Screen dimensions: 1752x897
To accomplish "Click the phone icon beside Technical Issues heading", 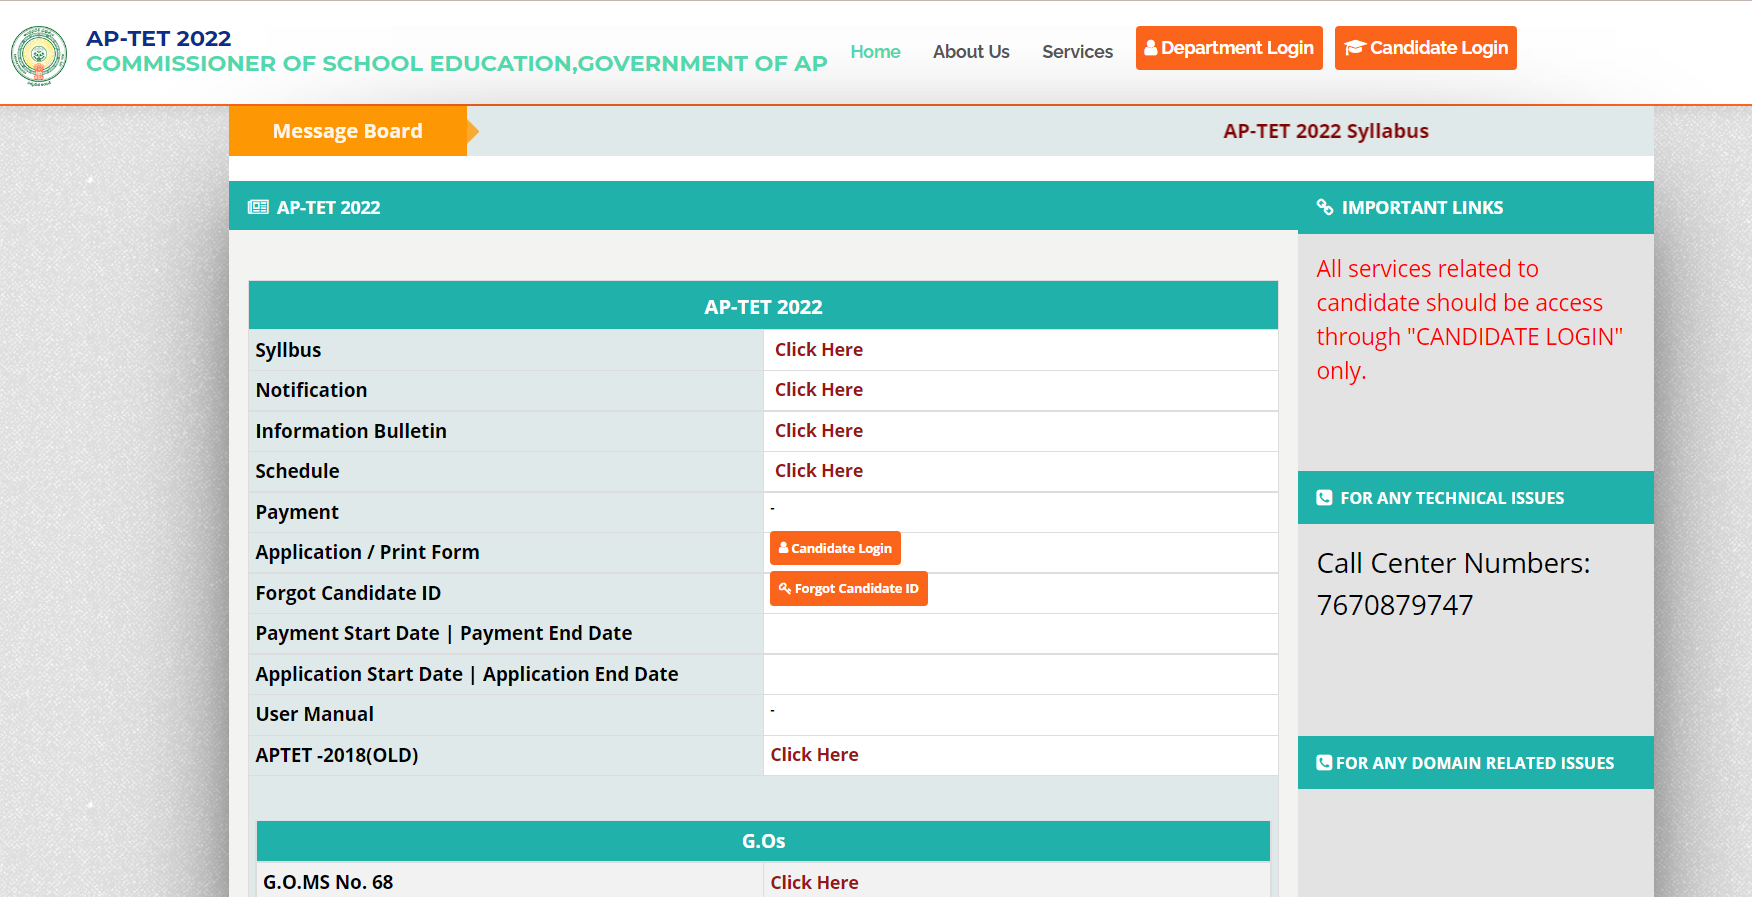I will coord(1324,498).
